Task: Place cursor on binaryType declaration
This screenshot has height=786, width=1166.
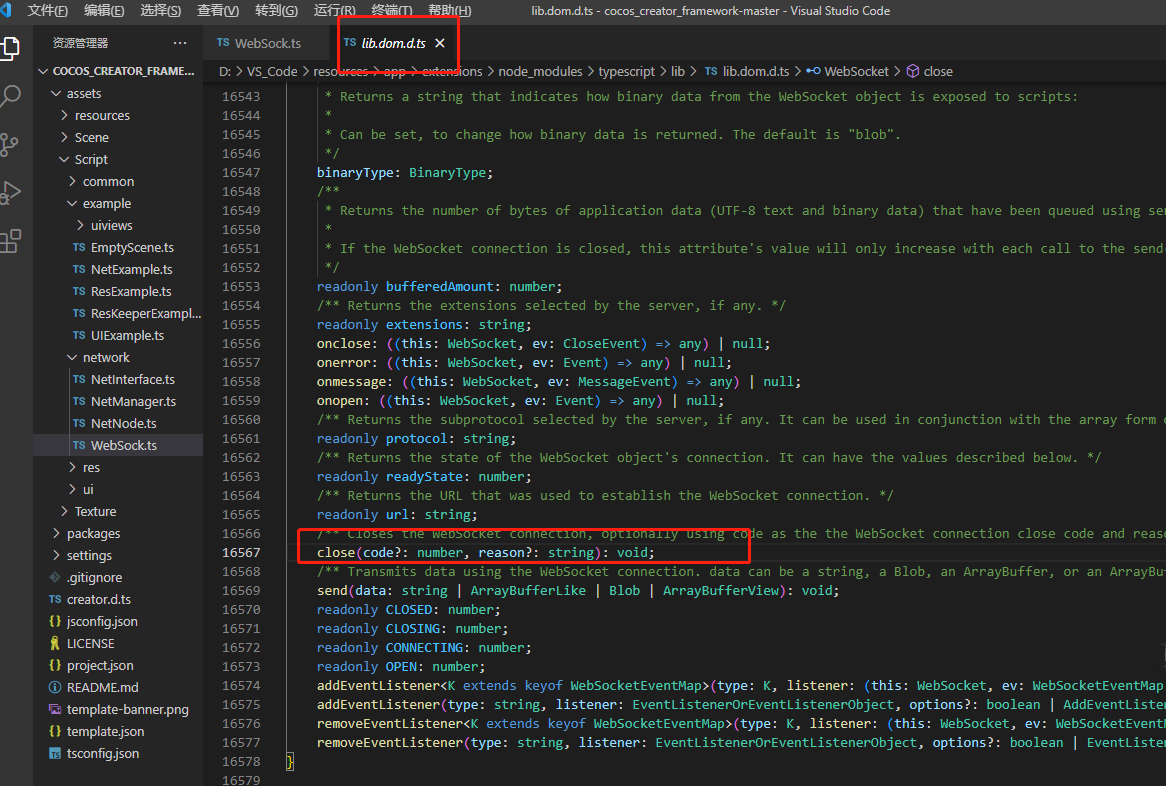Action: tap(405, 173)
